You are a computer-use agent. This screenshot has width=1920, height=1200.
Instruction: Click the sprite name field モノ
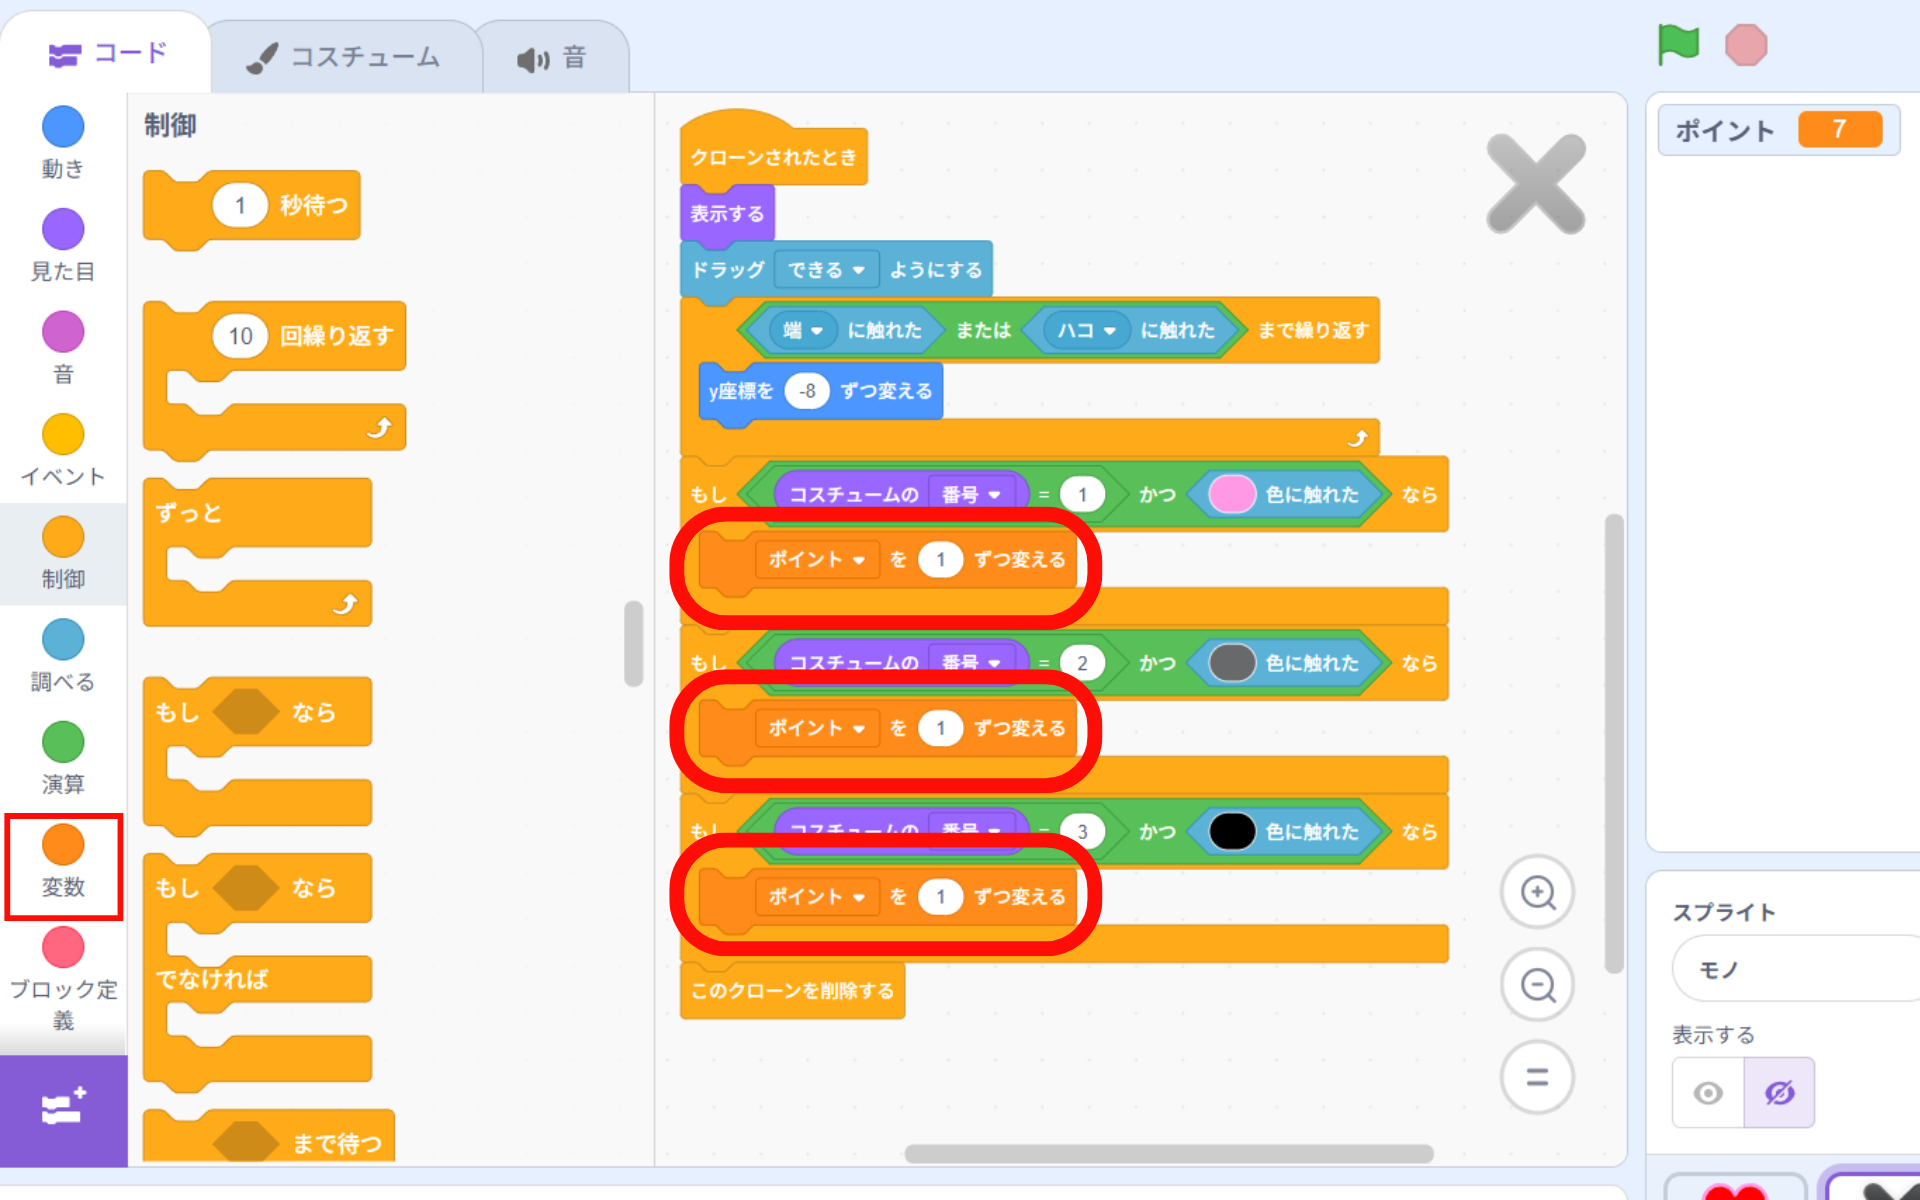(1790, 969)
